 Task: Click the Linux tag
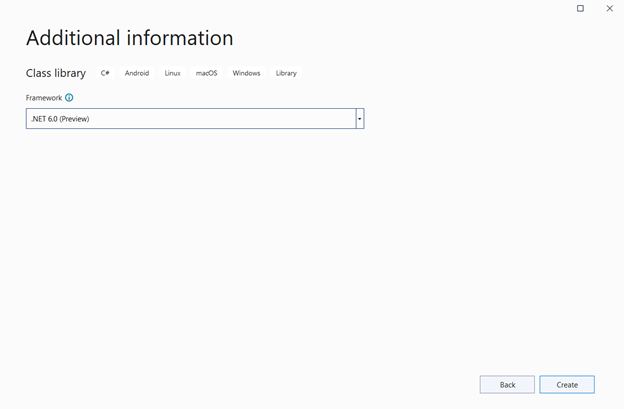(172, 73)
